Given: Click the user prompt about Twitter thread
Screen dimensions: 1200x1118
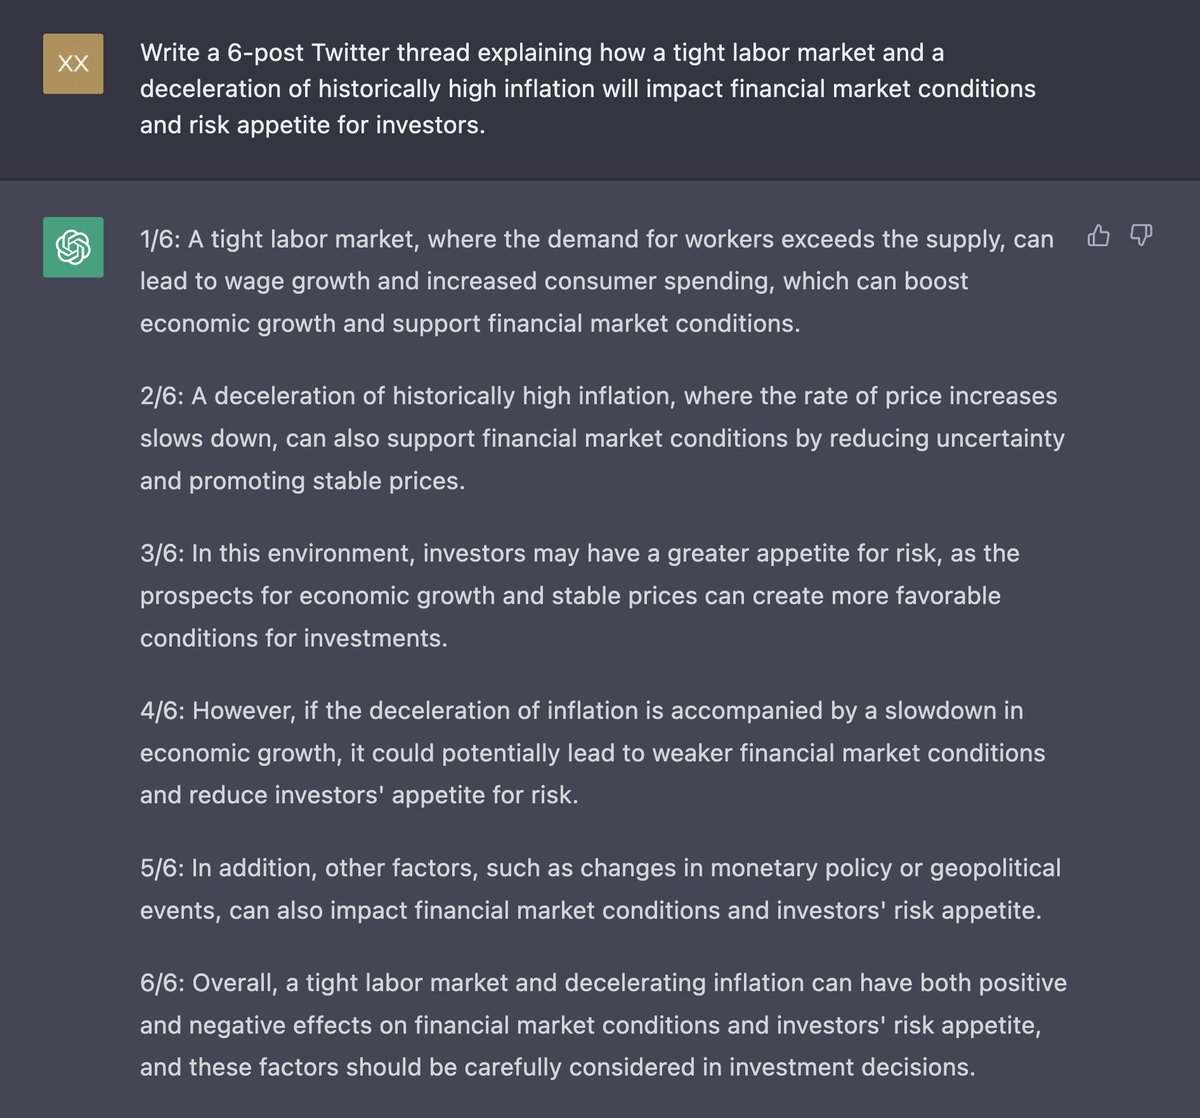Looking at the screenshot, I should [588, 88].
